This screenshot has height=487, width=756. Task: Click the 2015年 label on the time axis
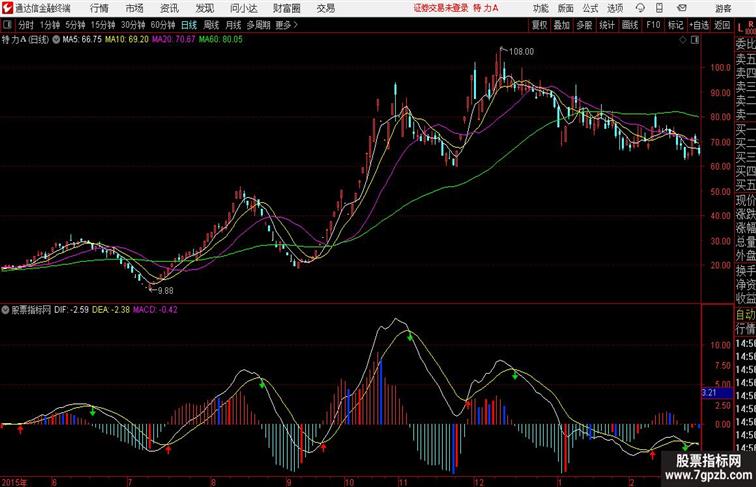[x=14, y=482]
